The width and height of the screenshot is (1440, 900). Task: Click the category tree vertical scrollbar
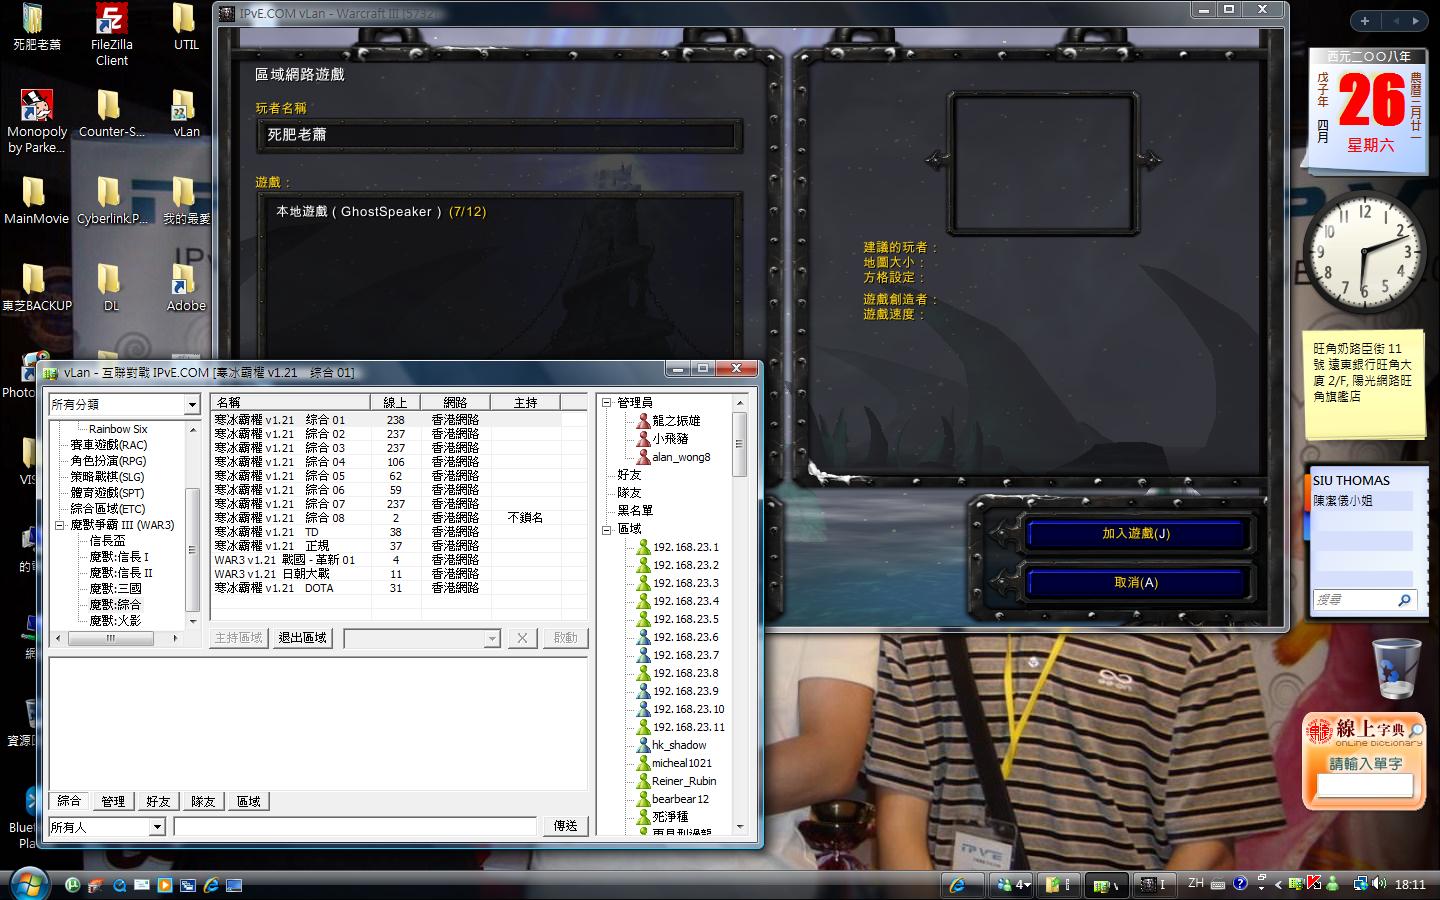point(193,525)
